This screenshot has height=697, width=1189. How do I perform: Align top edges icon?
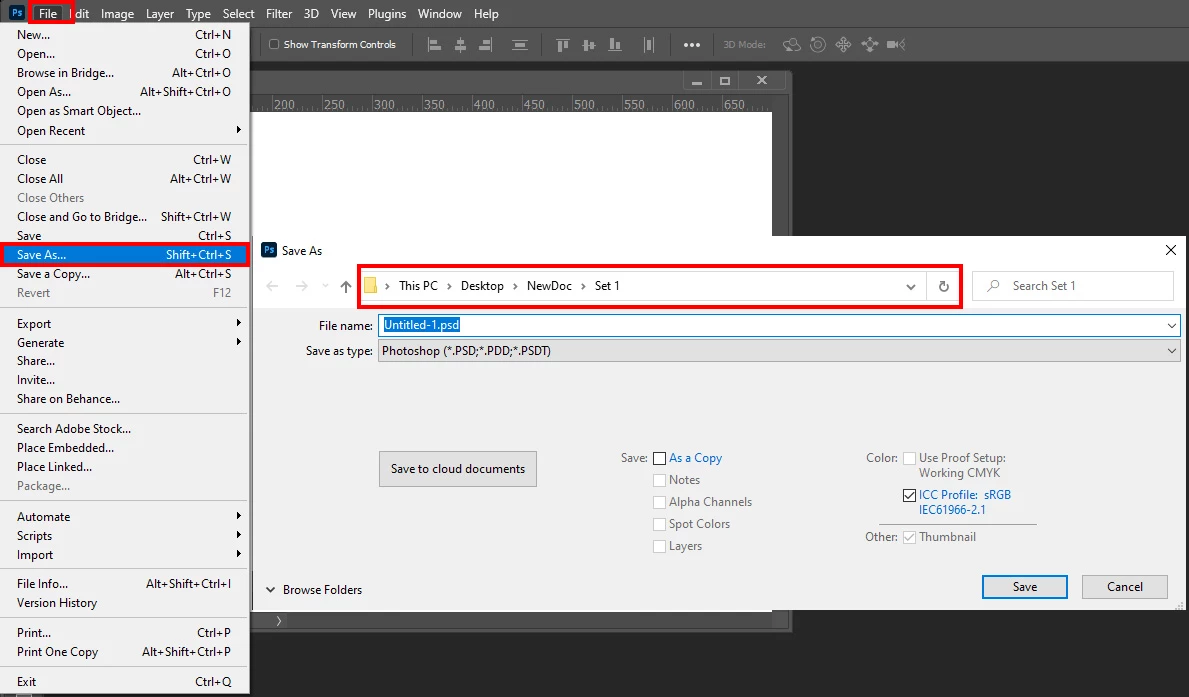click(x=563, y=45)
